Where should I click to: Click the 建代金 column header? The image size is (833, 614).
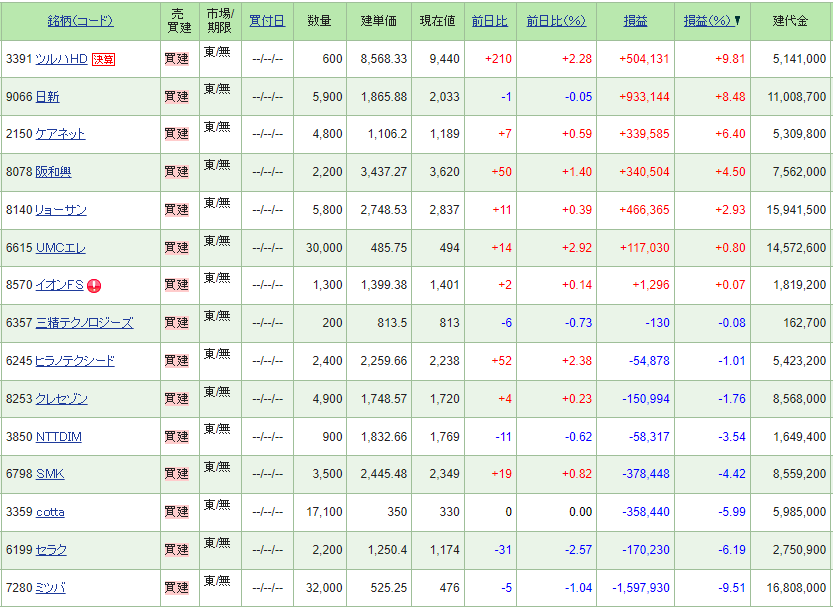pos(790,21)
